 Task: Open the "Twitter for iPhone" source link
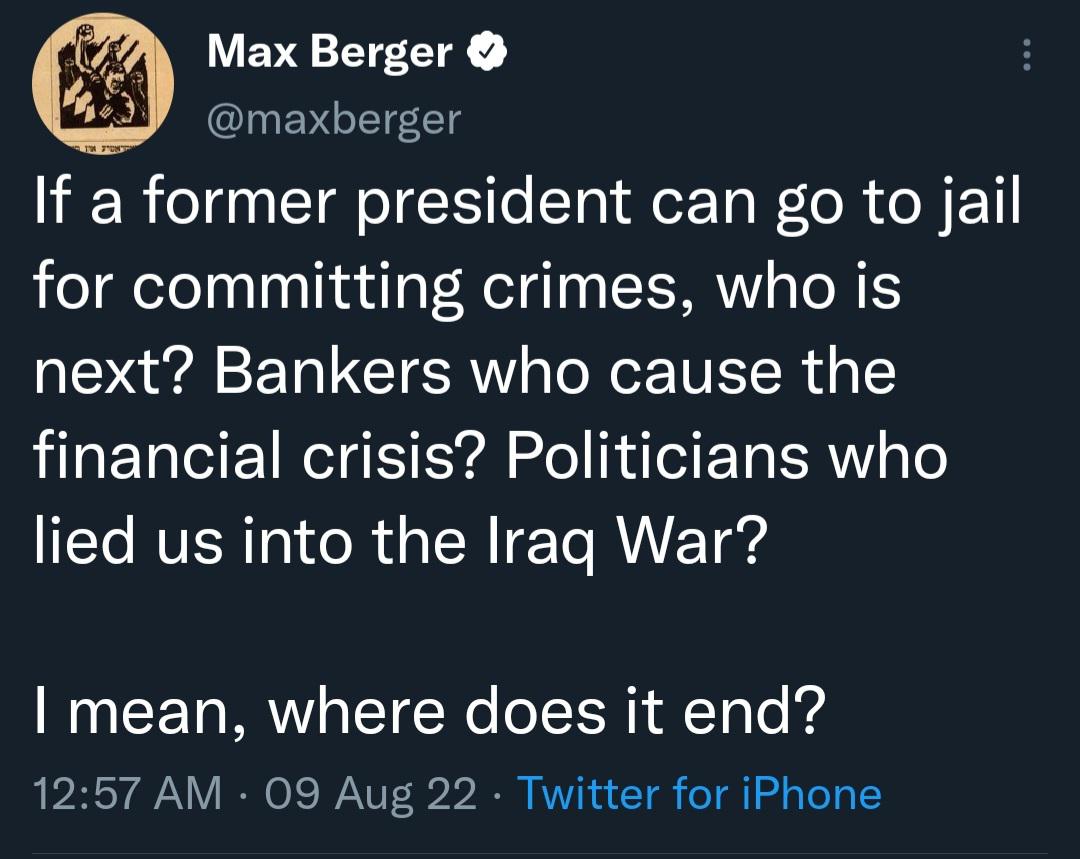(698, 794)
